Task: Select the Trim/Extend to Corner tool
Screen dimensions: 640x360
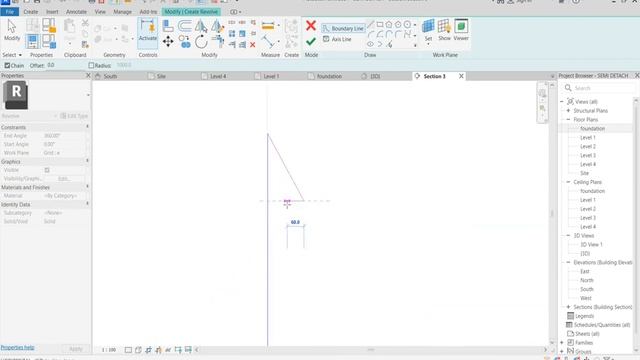Action: [x=218, y=41]
